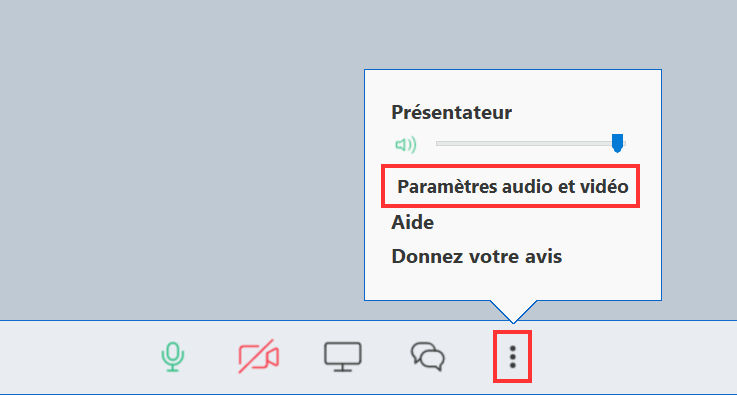Open chat with the speech bubbles icon
The height and width of the screenshot is (395, 737).
coord(428,357)
